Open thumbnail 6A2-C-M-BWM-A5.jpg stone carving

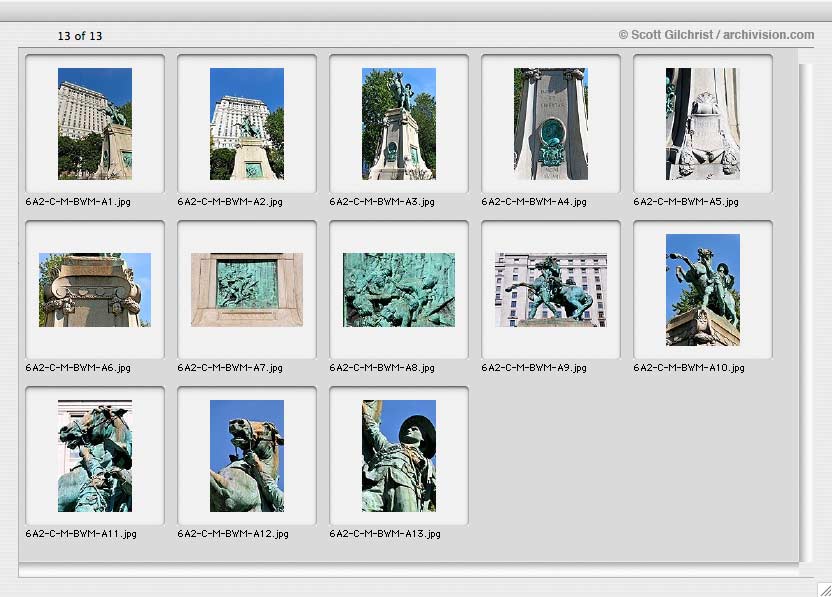(703, 124)
